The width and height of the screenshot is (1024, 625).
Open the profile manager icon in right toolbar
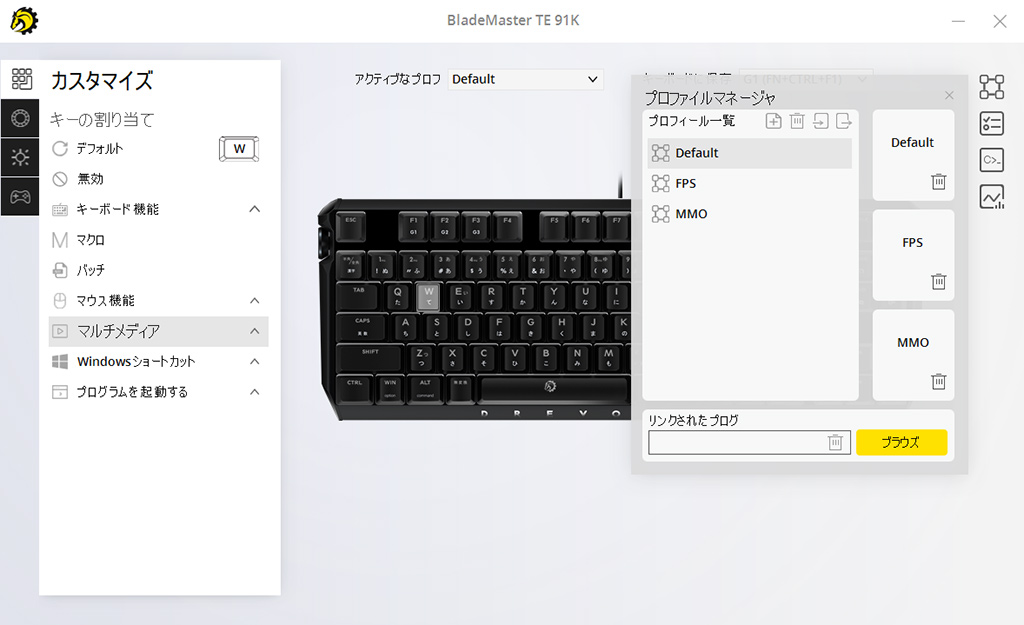point(991,87)
